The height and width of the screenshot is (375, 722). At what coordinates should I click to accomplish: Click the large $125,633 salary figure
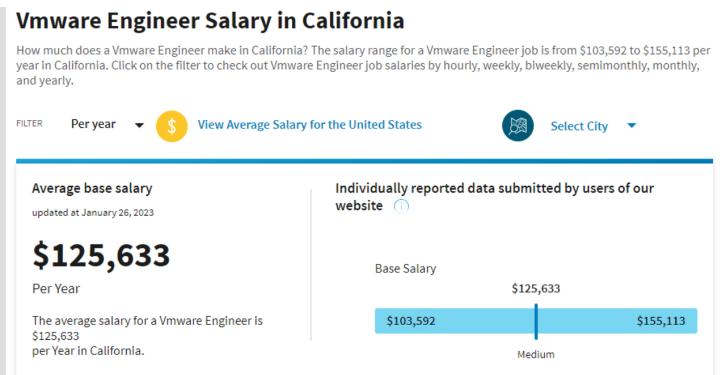tap(101, 255)
